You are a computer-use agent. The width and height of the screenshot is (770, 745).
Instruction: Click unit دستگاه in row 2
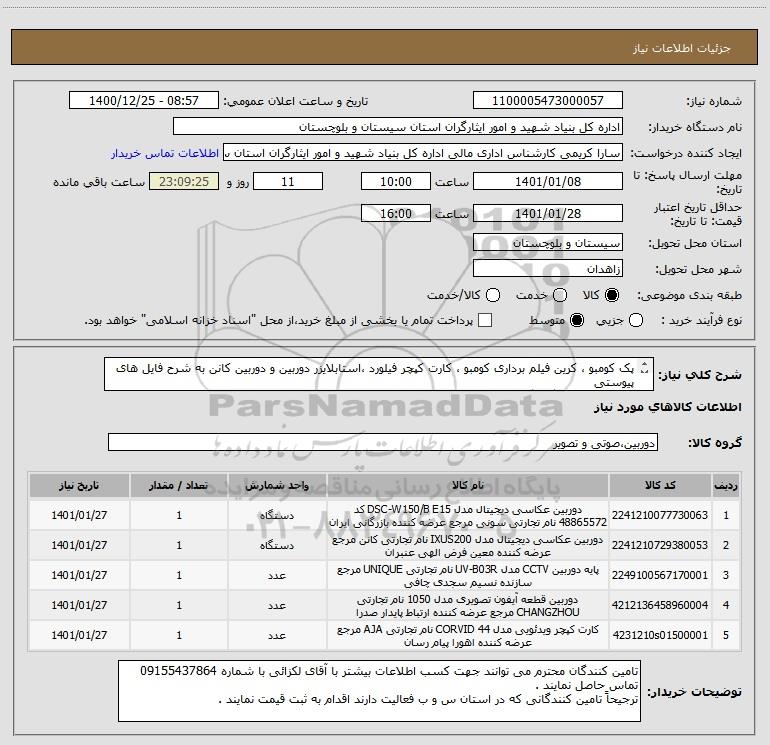(x=277, y=546)
